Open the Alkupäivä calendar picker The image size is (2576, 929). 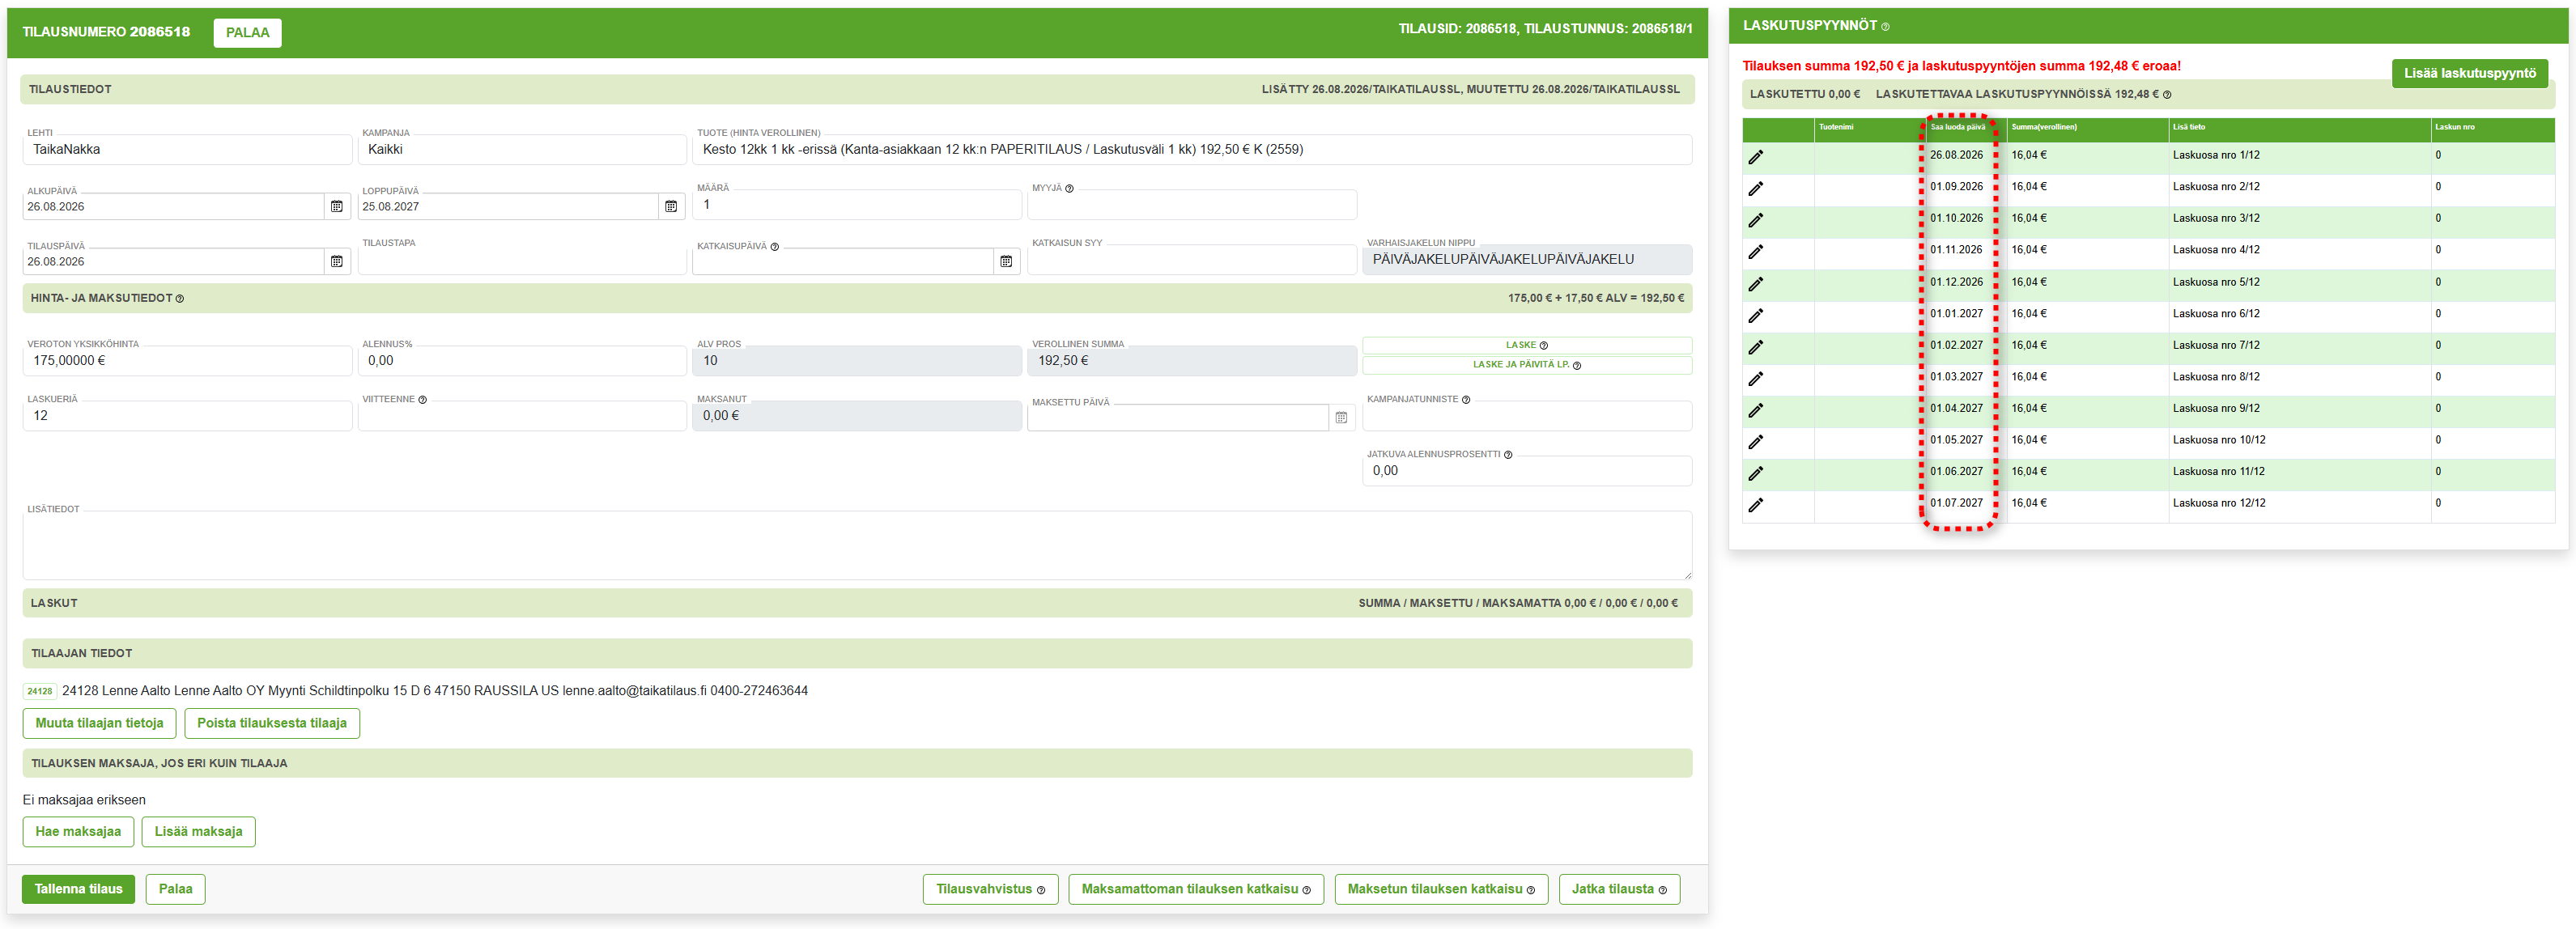click(x=337, y=206)
